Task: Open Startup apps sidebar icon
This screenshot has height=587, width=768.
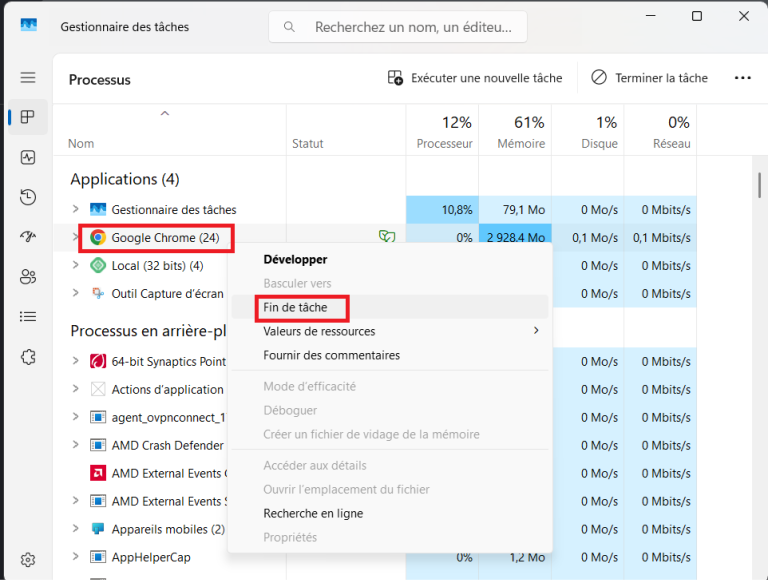Action: pos(28,237)
